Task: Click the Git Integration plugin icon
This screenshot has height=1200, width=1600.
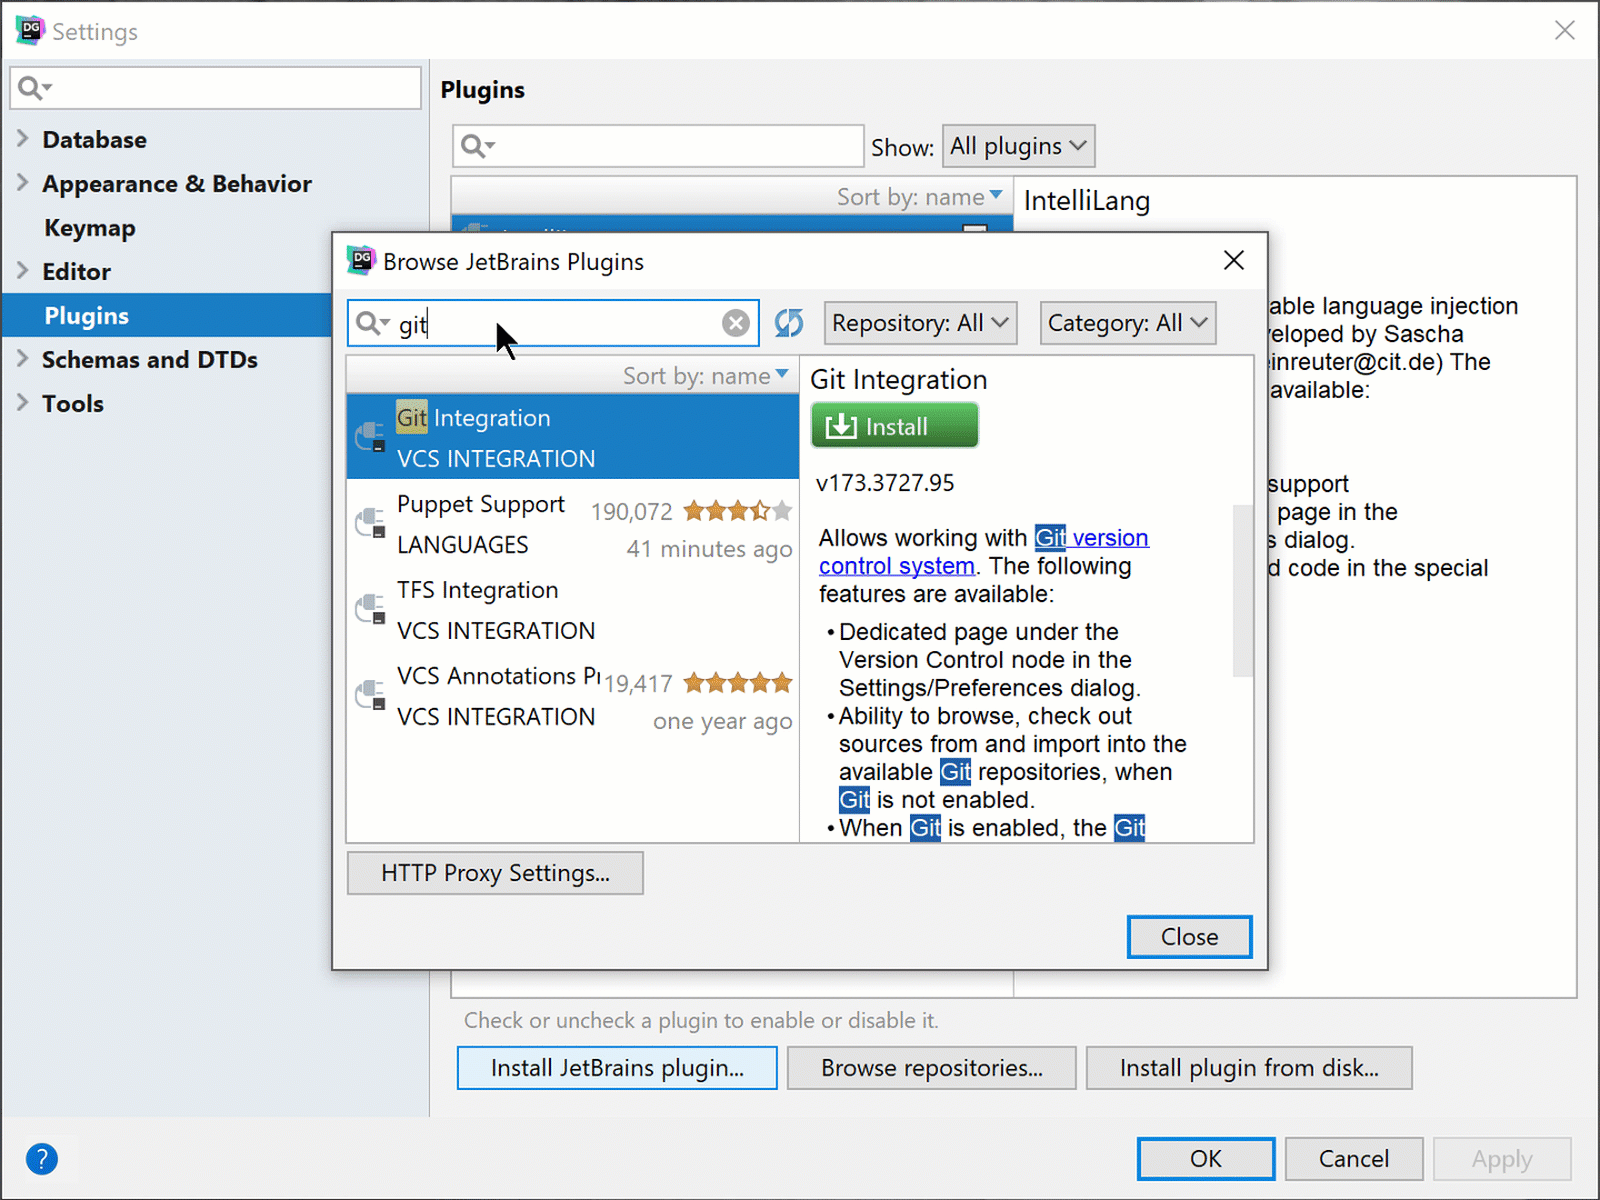Action: (371, 436)
